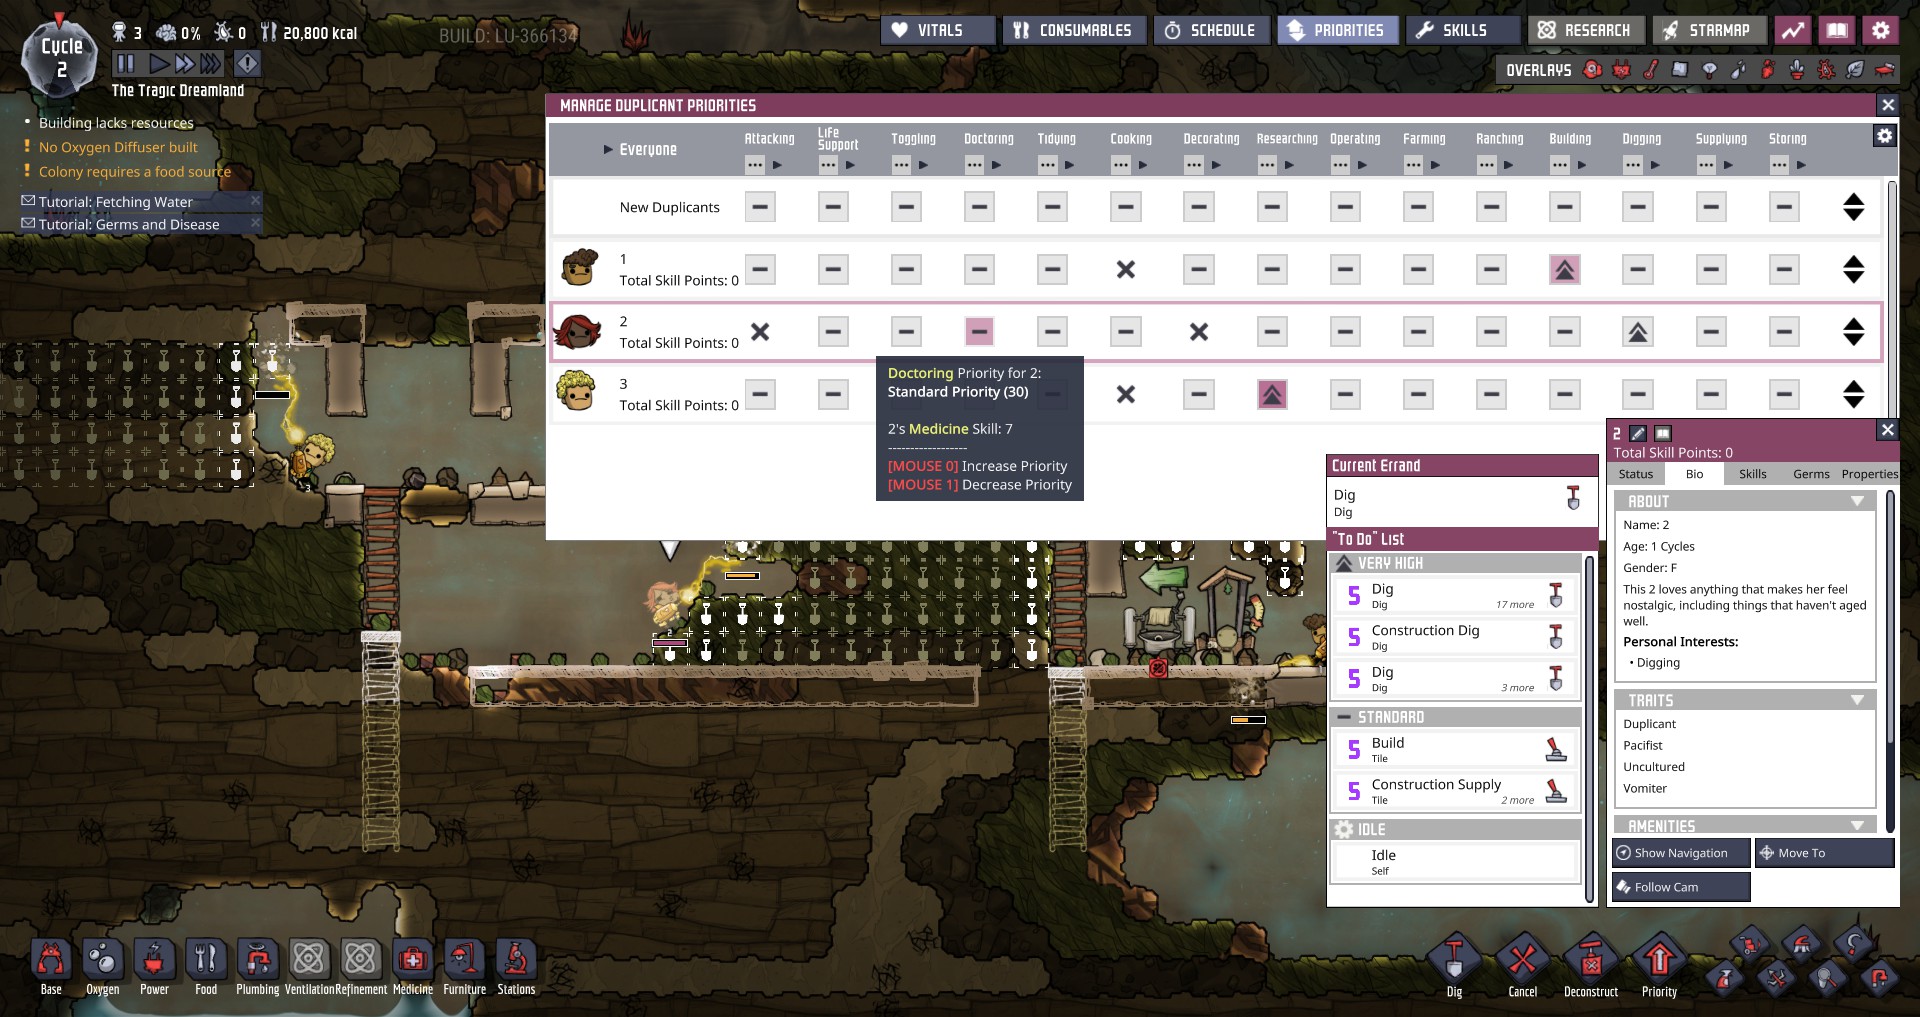Viewport: 1920px width, 1017px height.
Task: Open the codex book icon in top bar
Action: tap(1837, 30)
